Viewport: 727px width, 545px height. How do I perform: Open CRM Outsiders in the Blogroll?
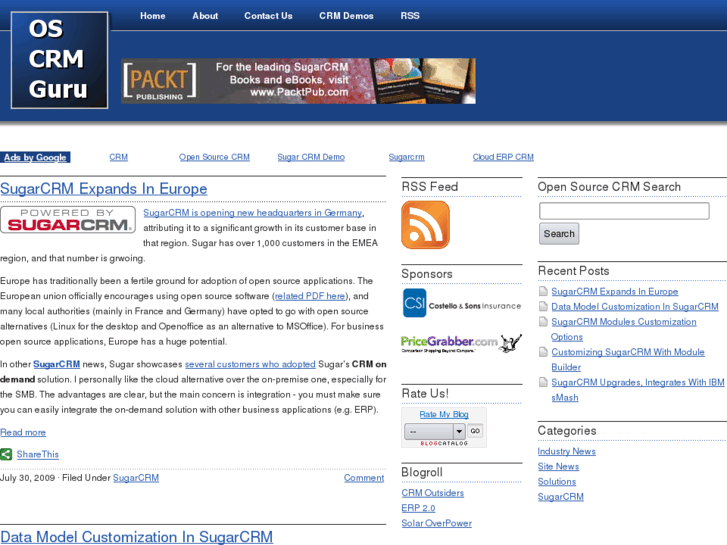pos(433,493)
